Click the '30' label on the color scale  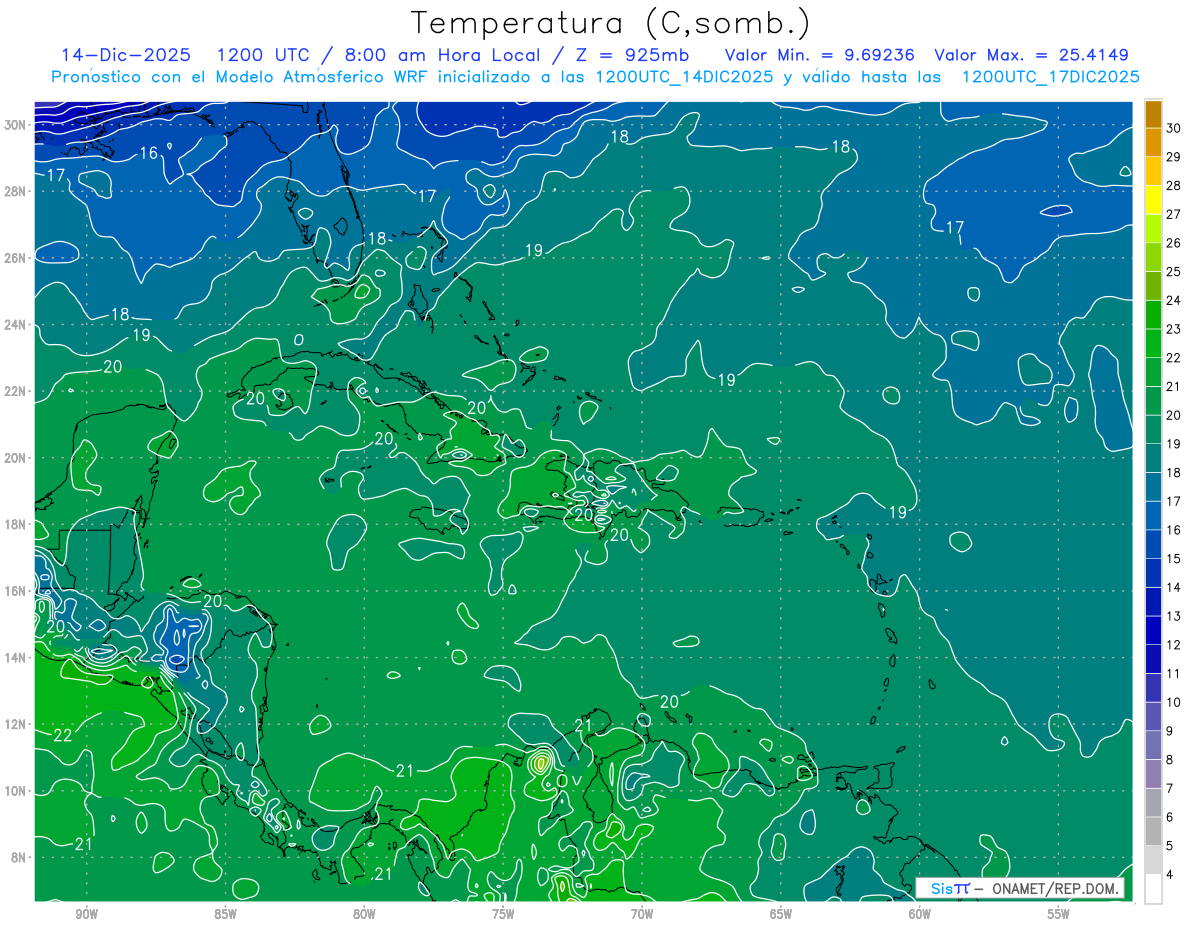tap(1174, 128)
